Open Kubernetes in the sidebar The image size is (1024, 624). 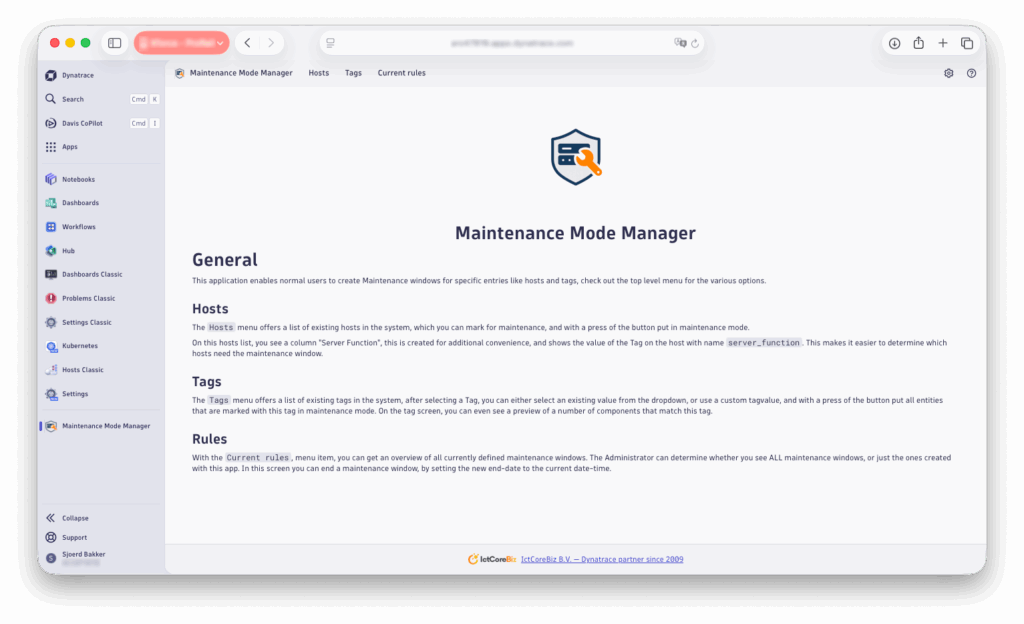80,346
